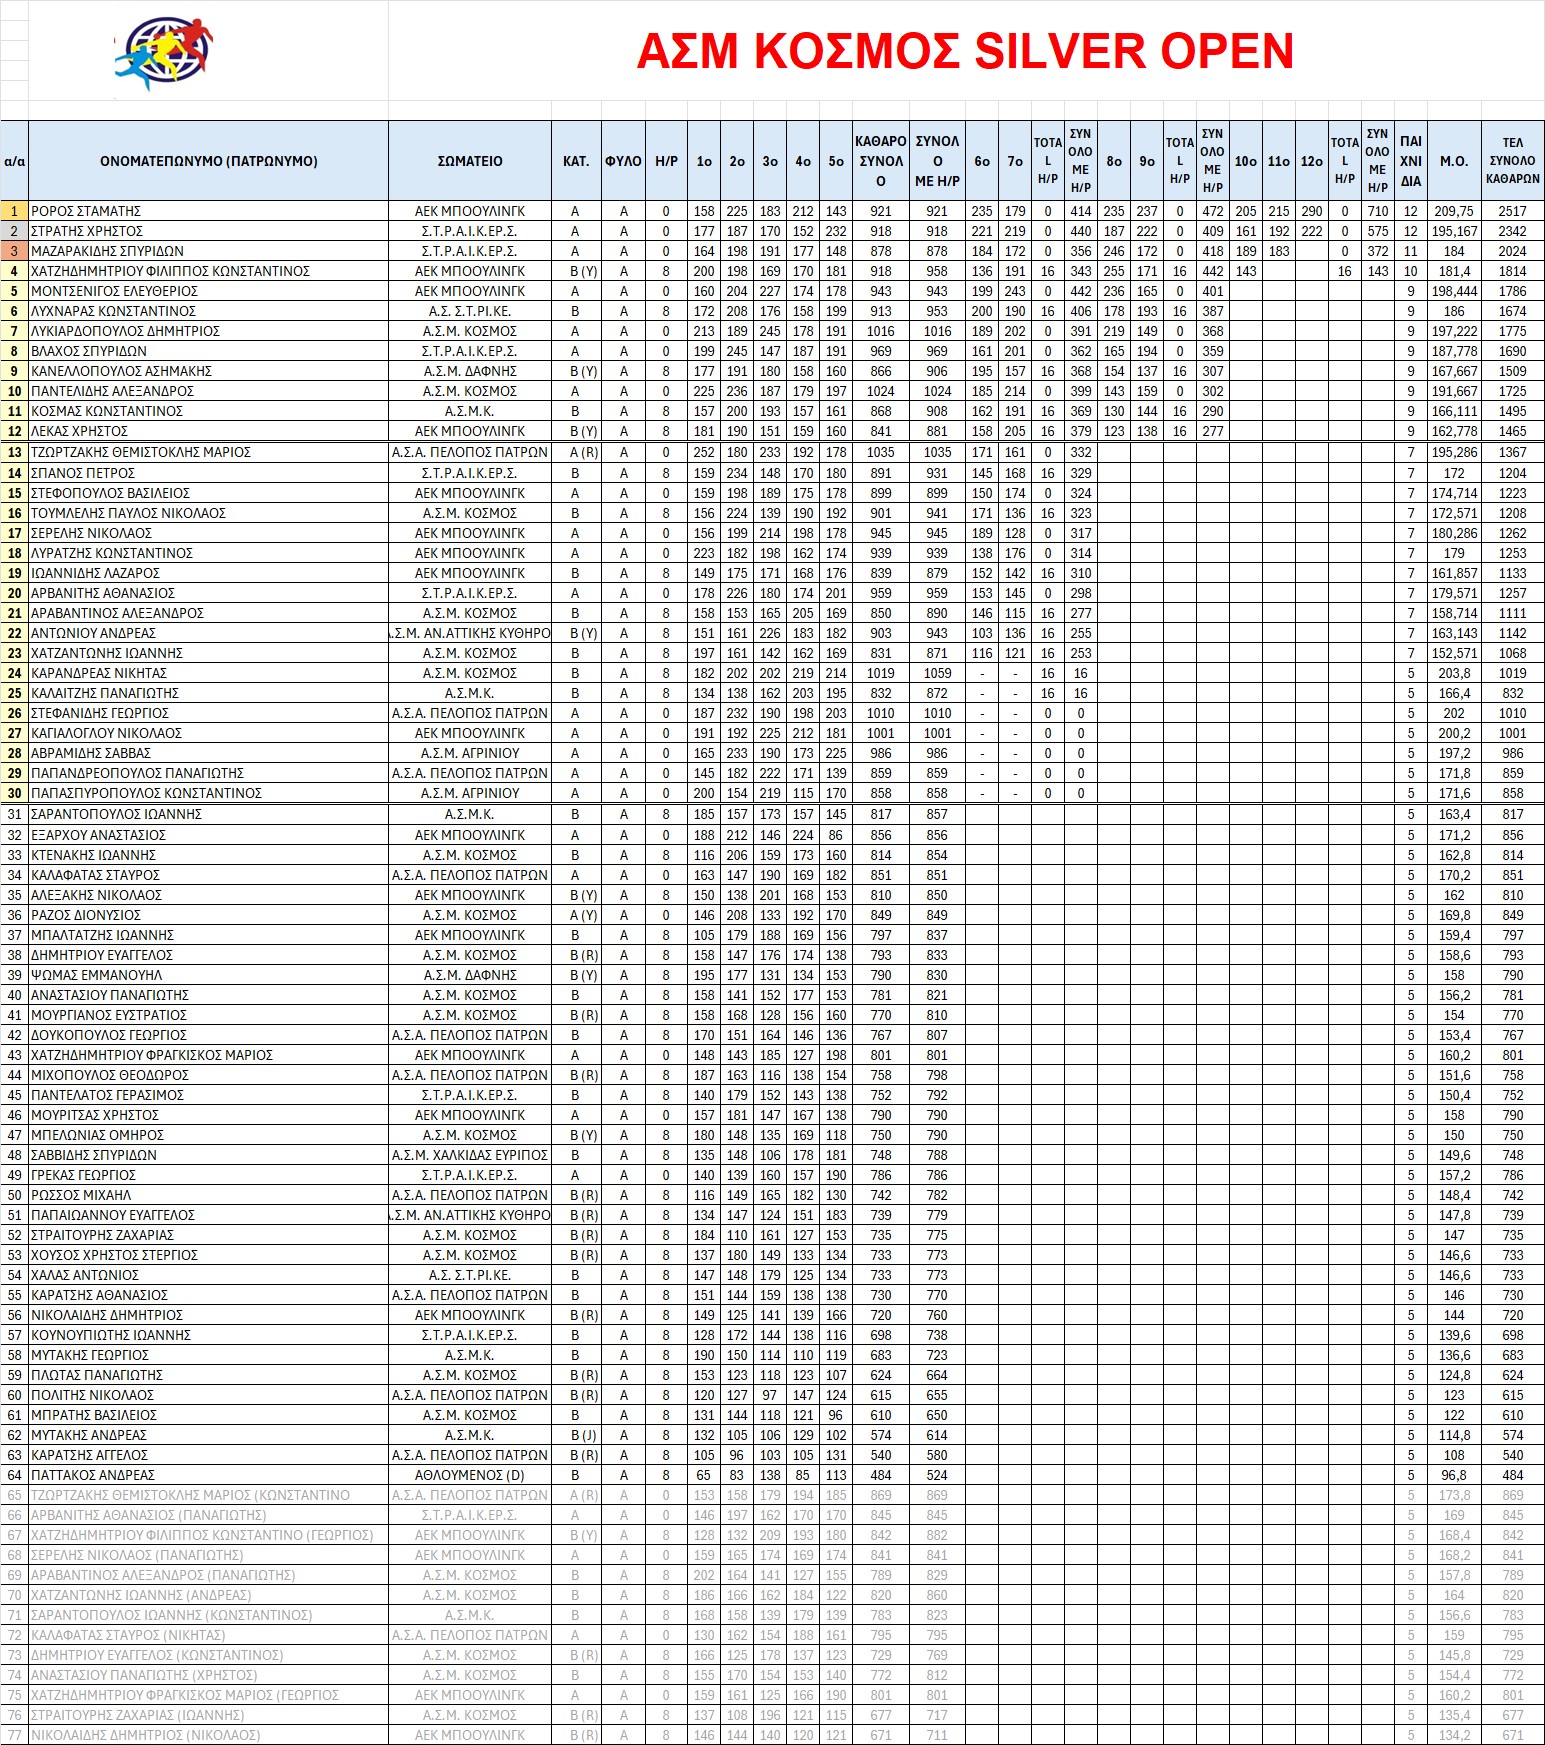This screenshot has width=1545, height=1745.
Task: Select the ΟΝΟΜΑΤΕΠΩΝΥΜΟ (ΠΑΤΡΩΝΥΜΟ) column header
Action: 208,161
